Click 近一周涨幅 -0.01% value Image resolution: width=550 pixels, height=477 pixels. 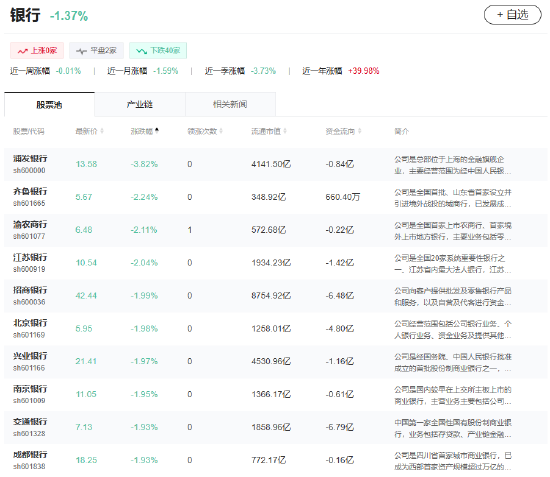pos(68,71)
